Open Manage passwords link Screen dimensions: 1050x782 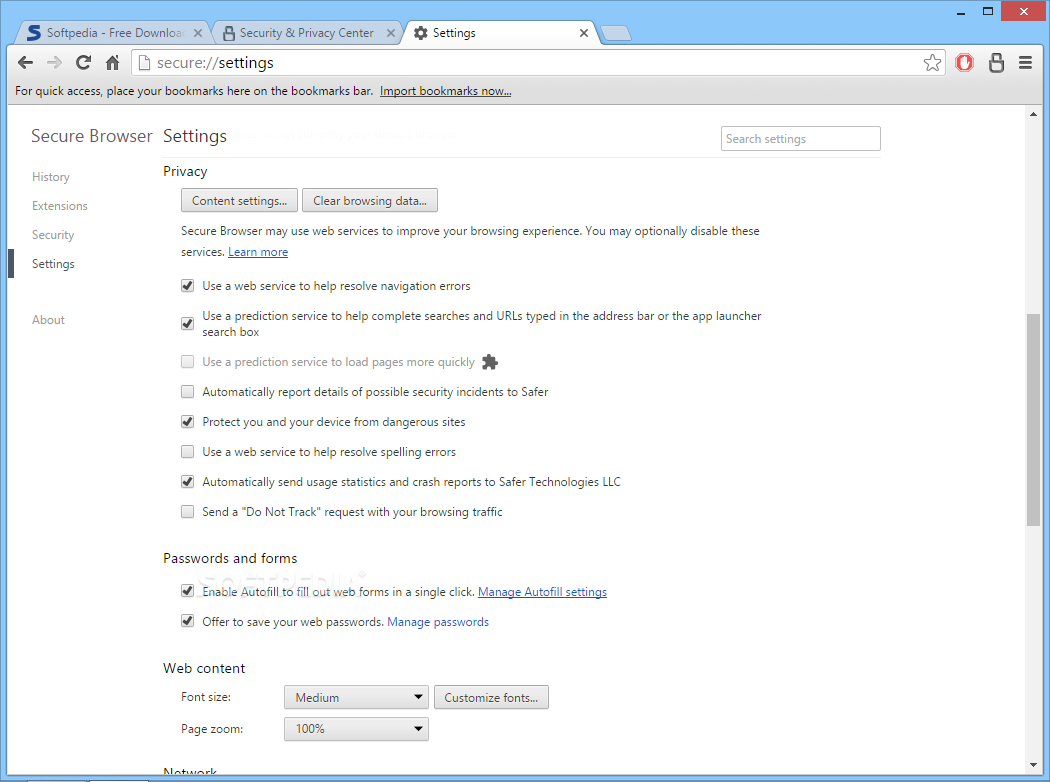tap(438, 622)
